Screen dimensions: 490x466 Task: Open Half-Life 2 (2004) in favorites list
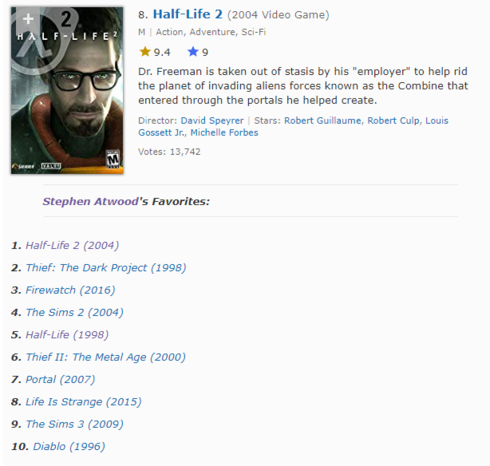(72, 246)
